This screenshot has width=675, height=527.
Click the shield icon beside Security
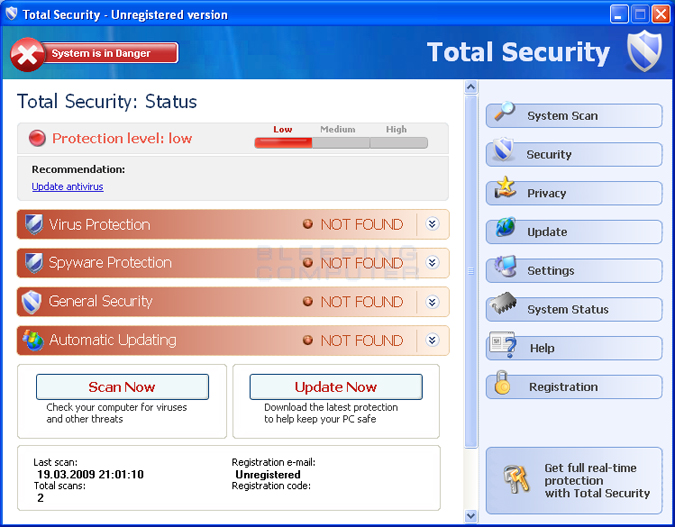click(x=503, y=149)
